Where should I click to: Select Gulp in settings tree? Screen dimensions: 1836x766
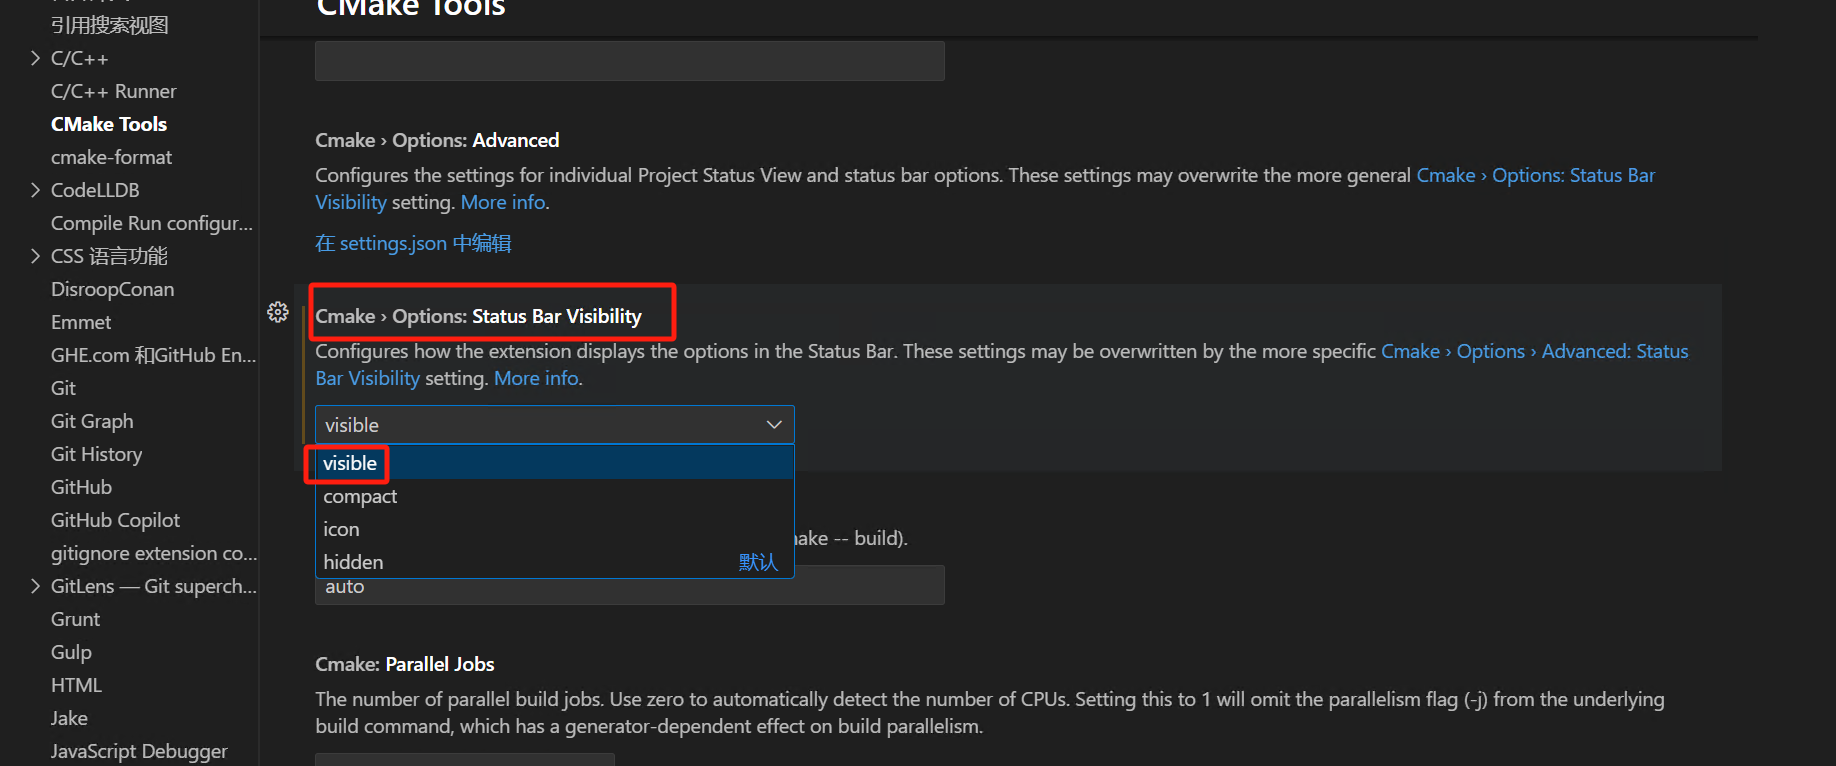point(71,652)
